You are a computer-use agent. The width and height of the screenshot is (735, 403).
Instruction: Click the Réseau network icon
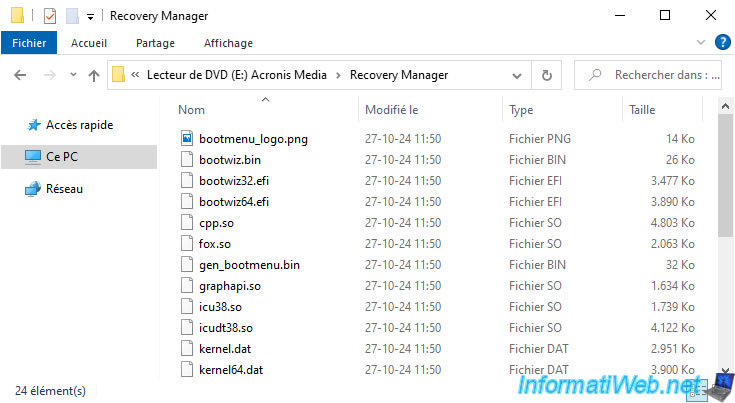tap(32, 189)
